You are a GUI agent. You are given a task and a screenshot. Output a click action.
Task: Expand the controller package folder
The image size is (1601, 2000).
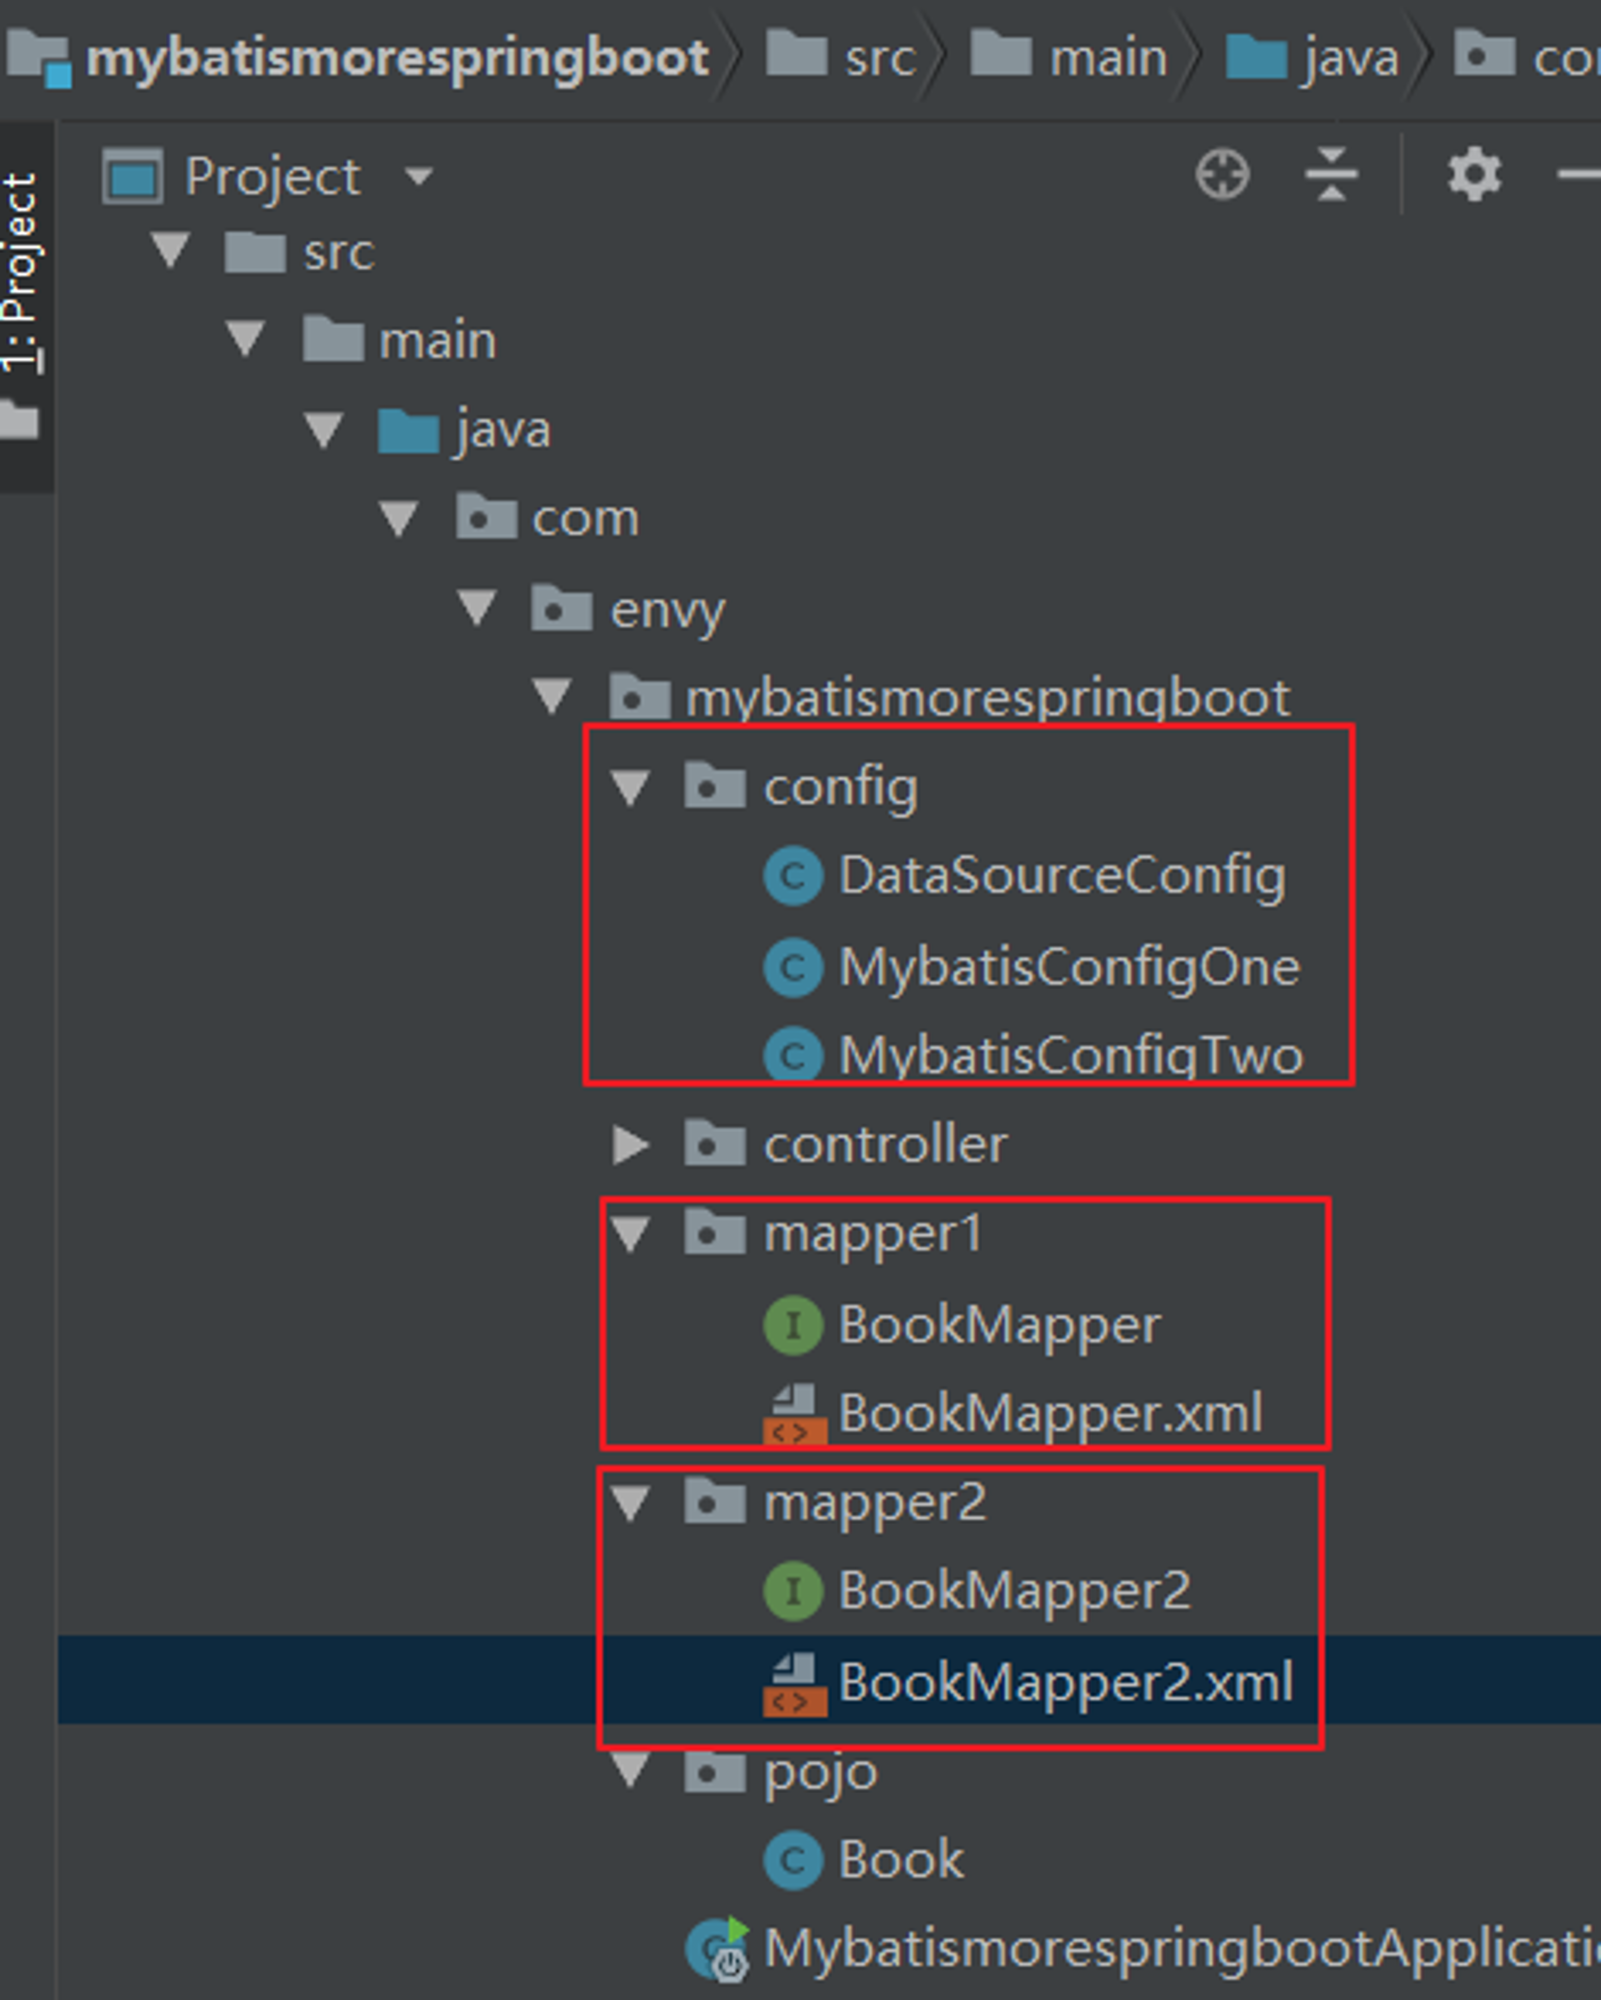click(630, 1144)
